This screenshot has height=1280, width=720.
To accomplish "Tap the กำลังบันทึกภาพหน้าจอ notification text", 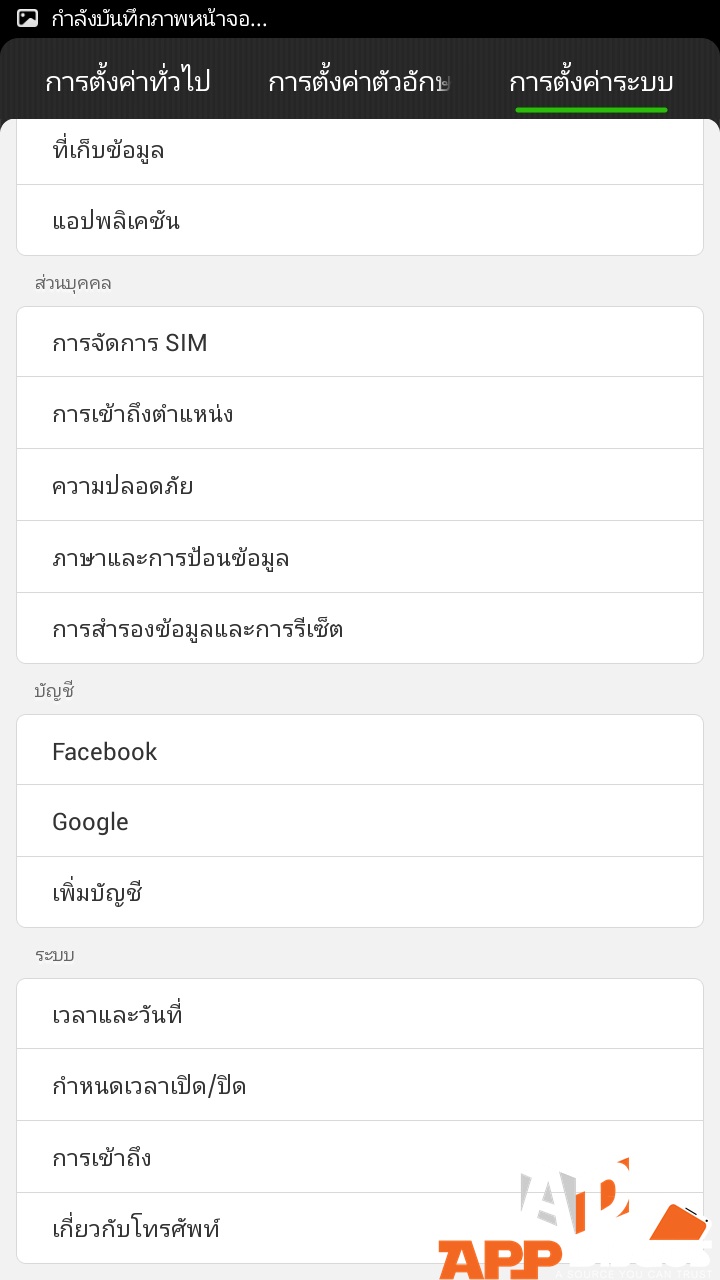I will [160, 18].
